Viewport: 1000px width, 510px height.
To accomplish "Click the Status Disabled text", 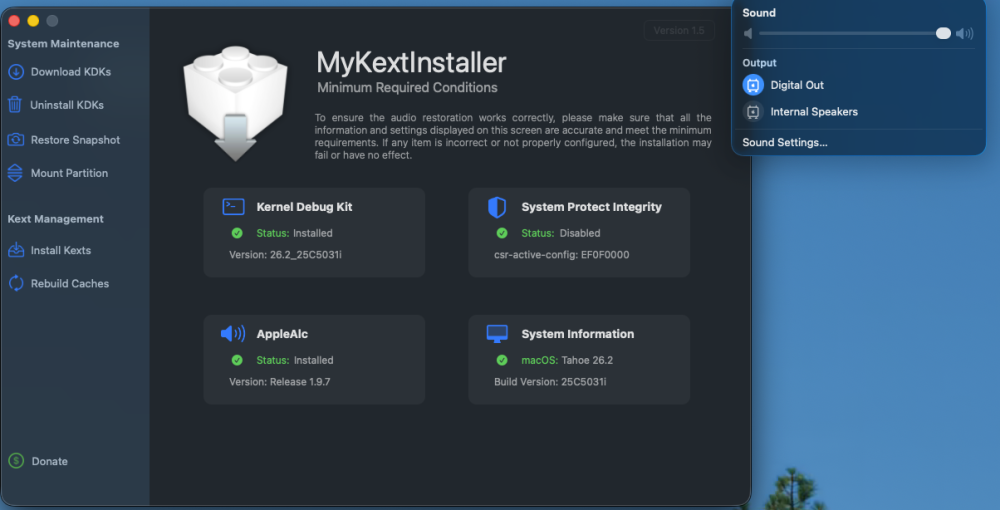I will 561,233.
